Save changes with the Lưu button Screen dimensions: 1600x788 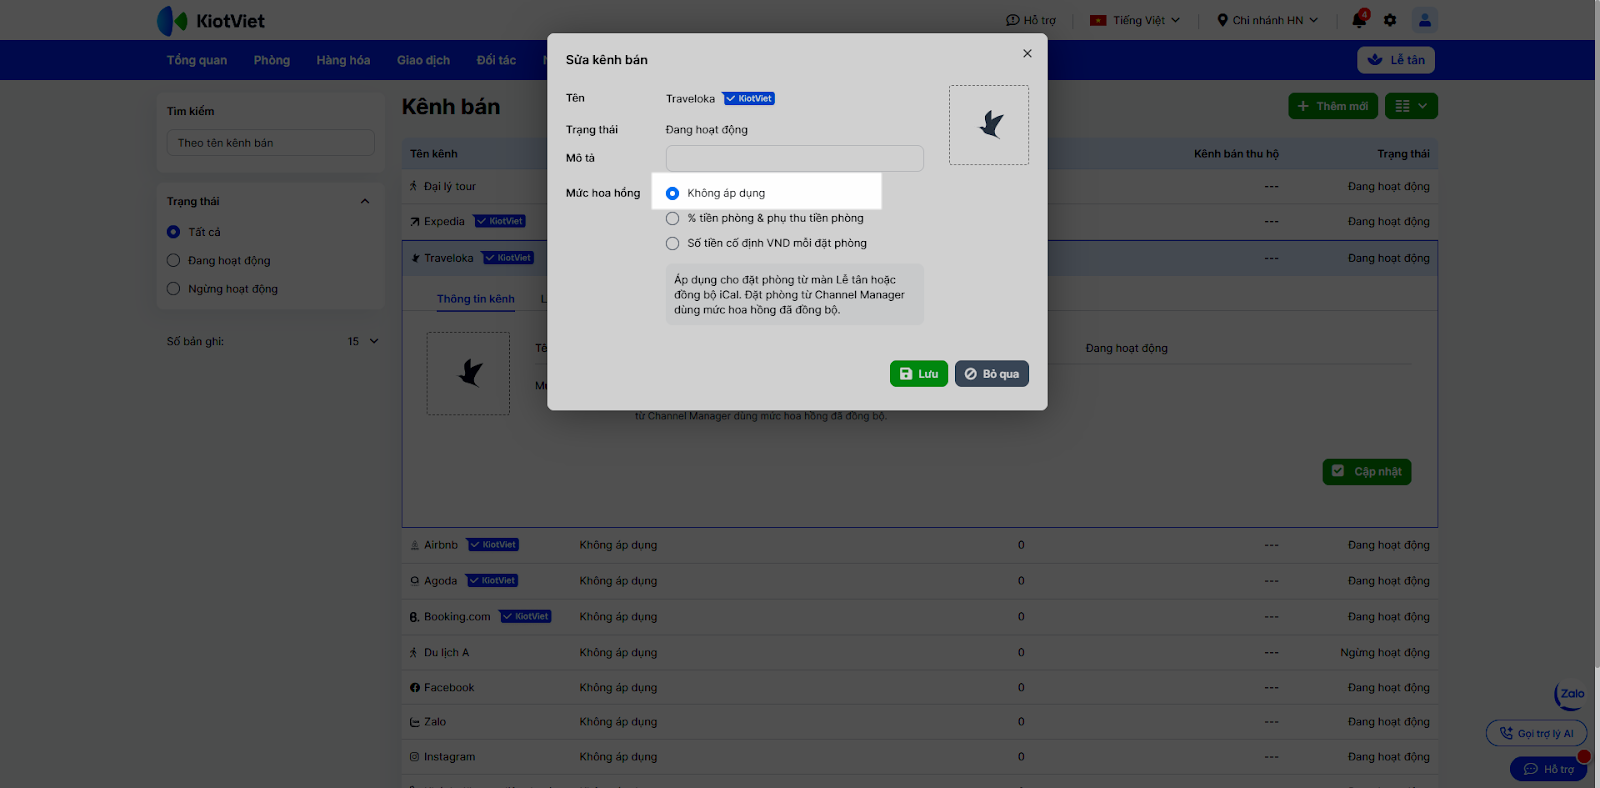pos(919,374)
